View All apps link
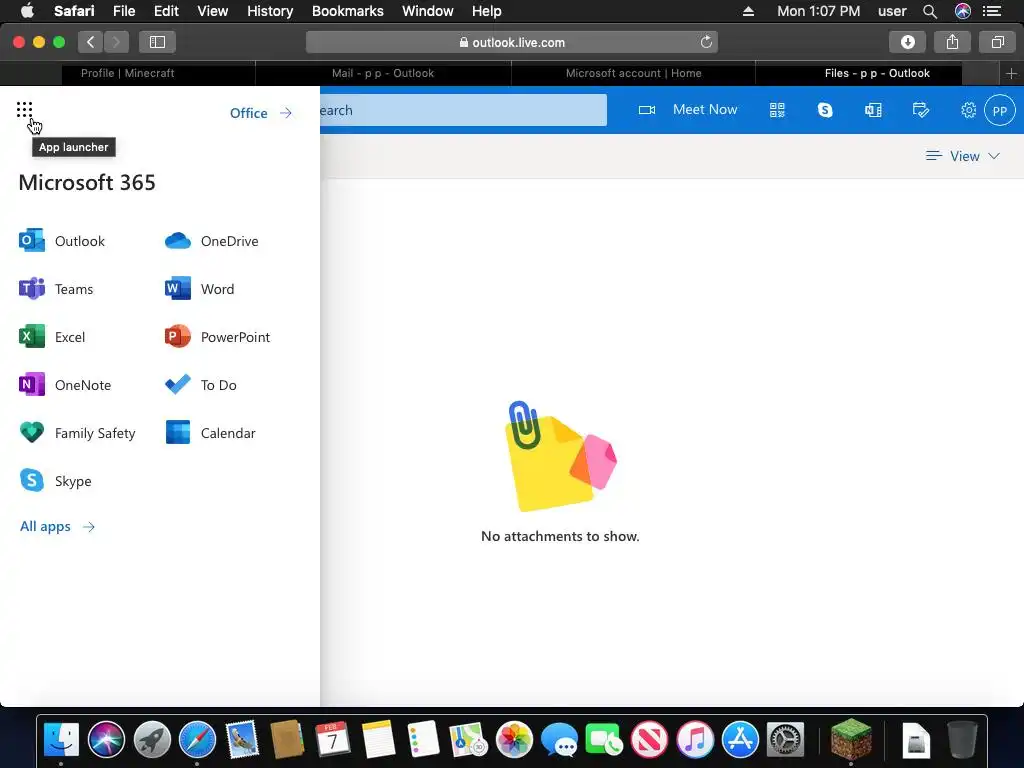 point(57,526)
